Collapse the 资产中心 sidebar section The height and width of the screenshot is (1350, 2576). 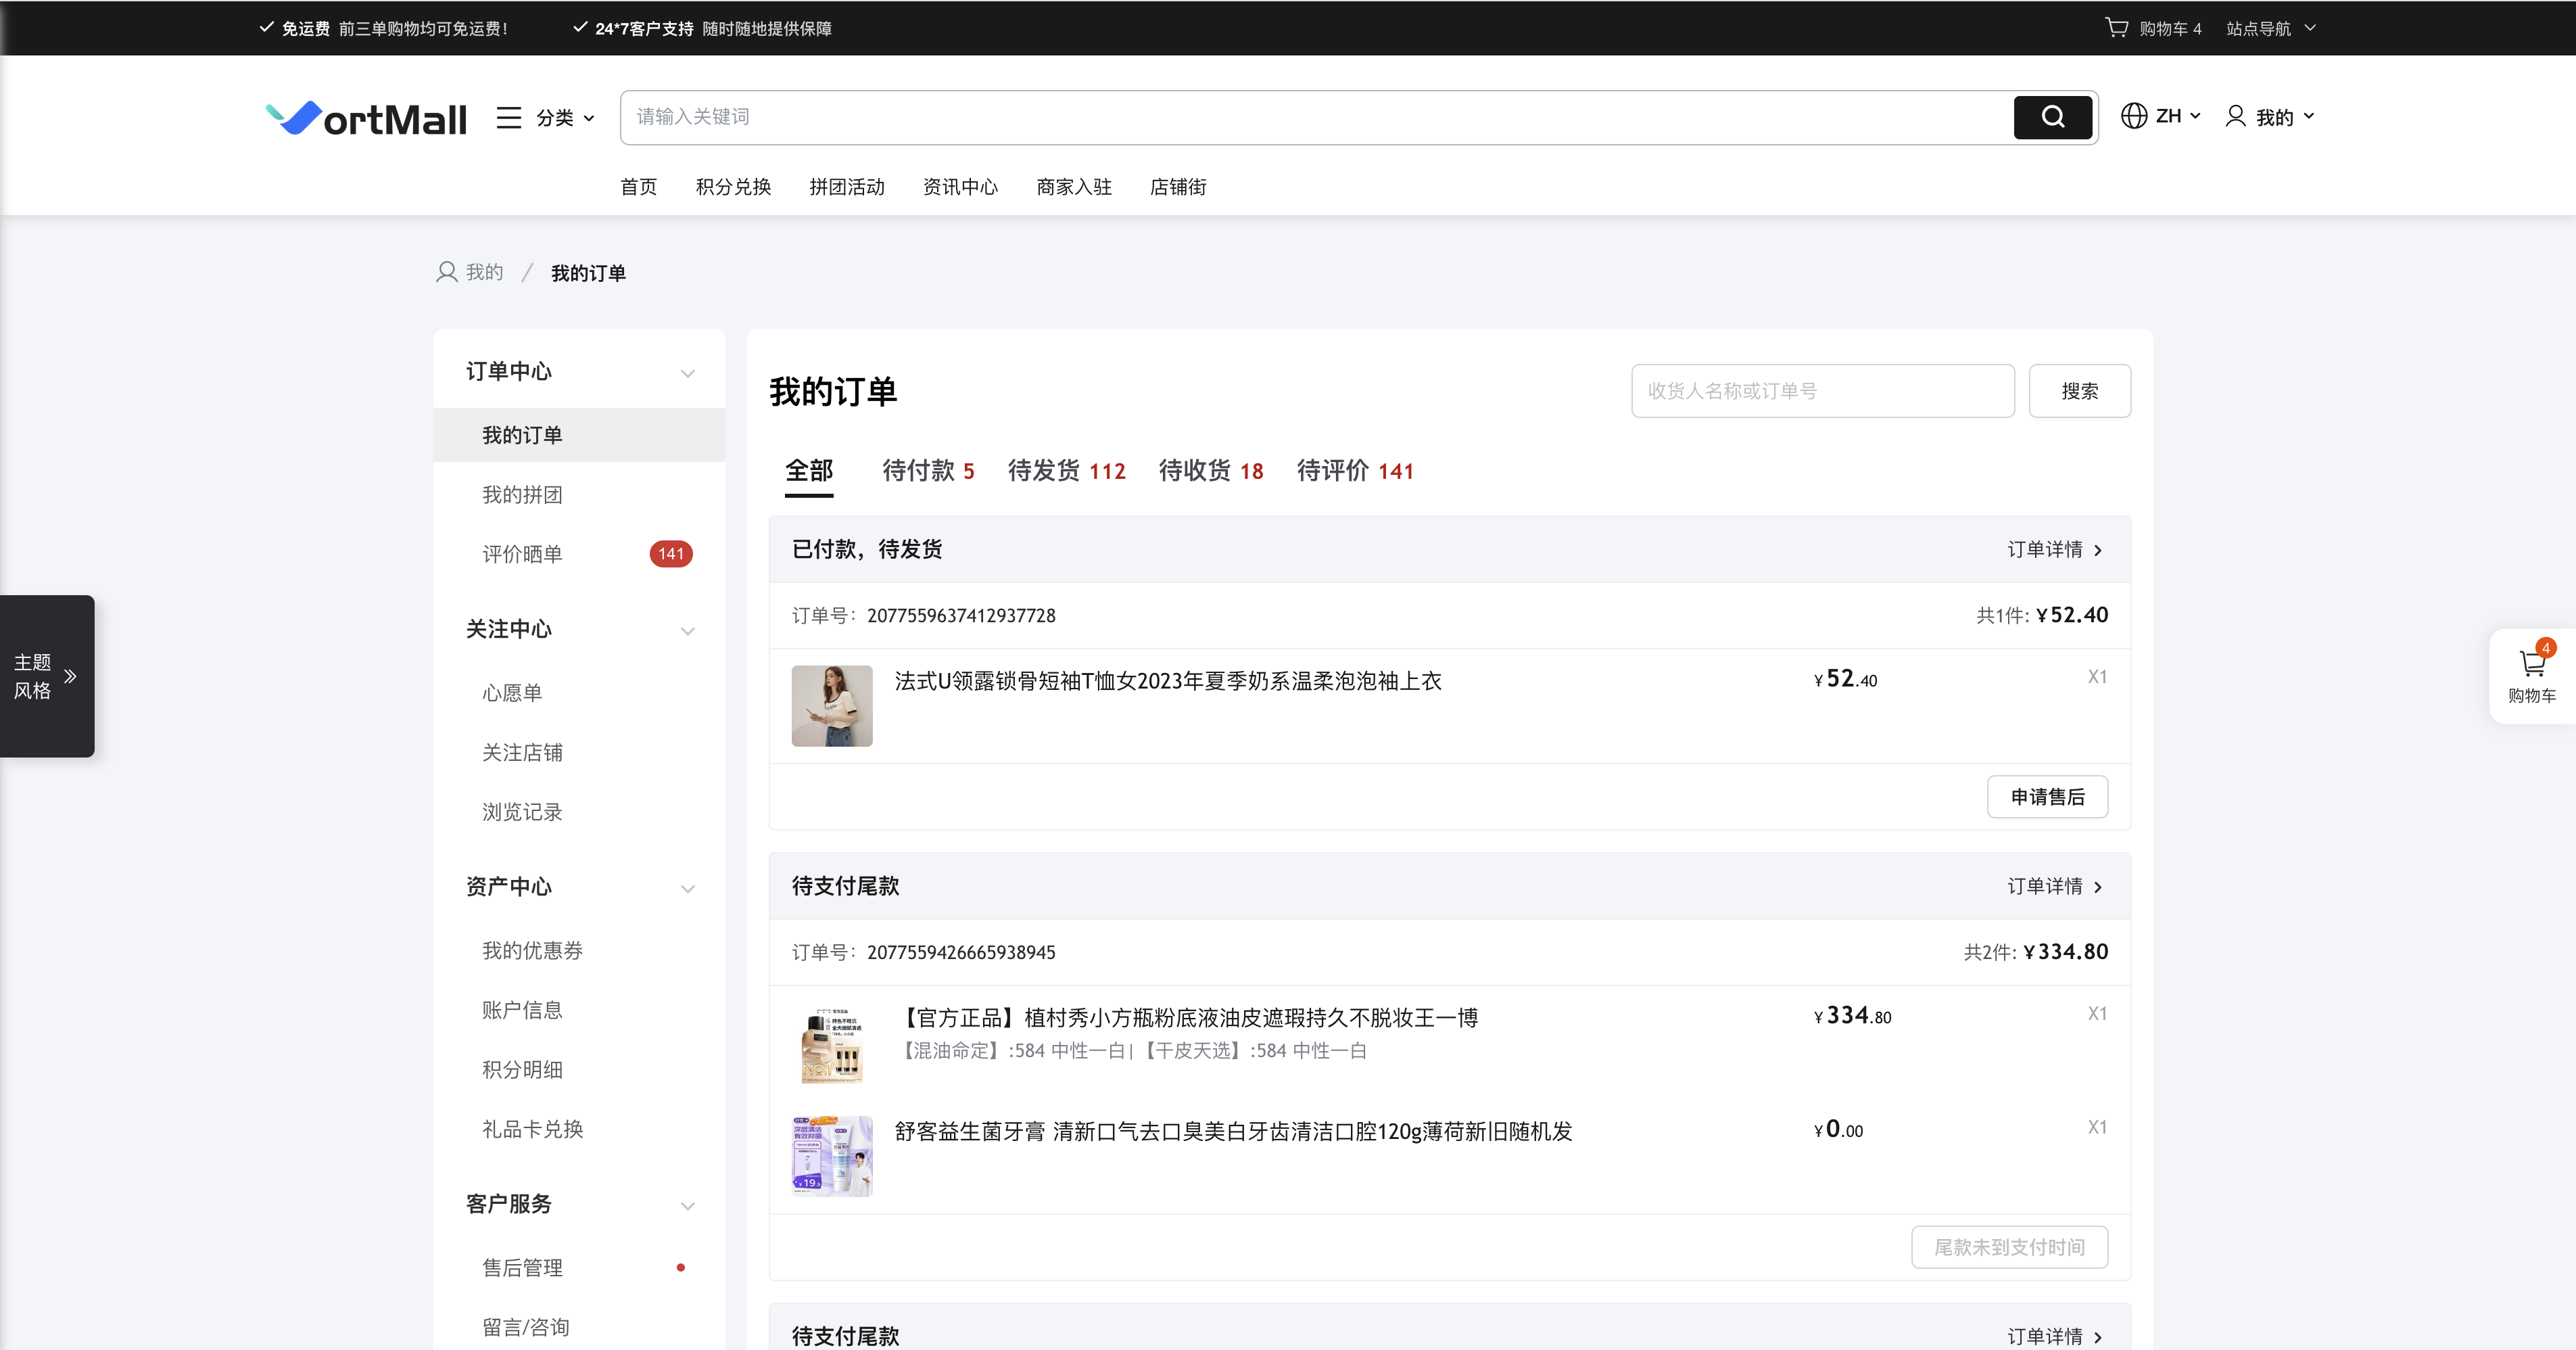tap(688, 889)
